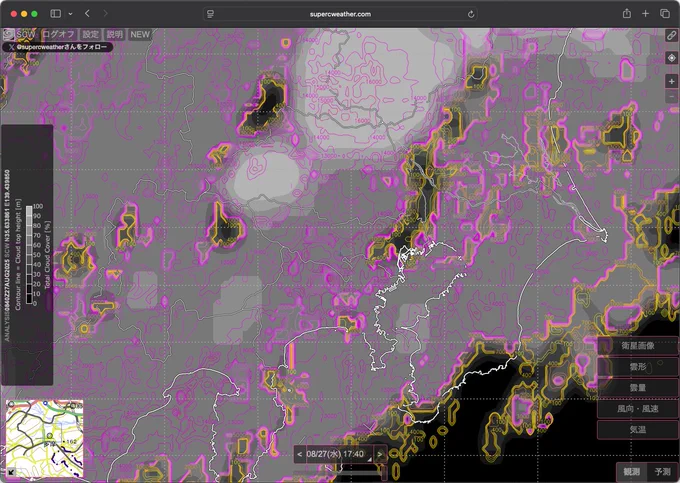Switch to 予測 forecast tab

pos(662,471)
